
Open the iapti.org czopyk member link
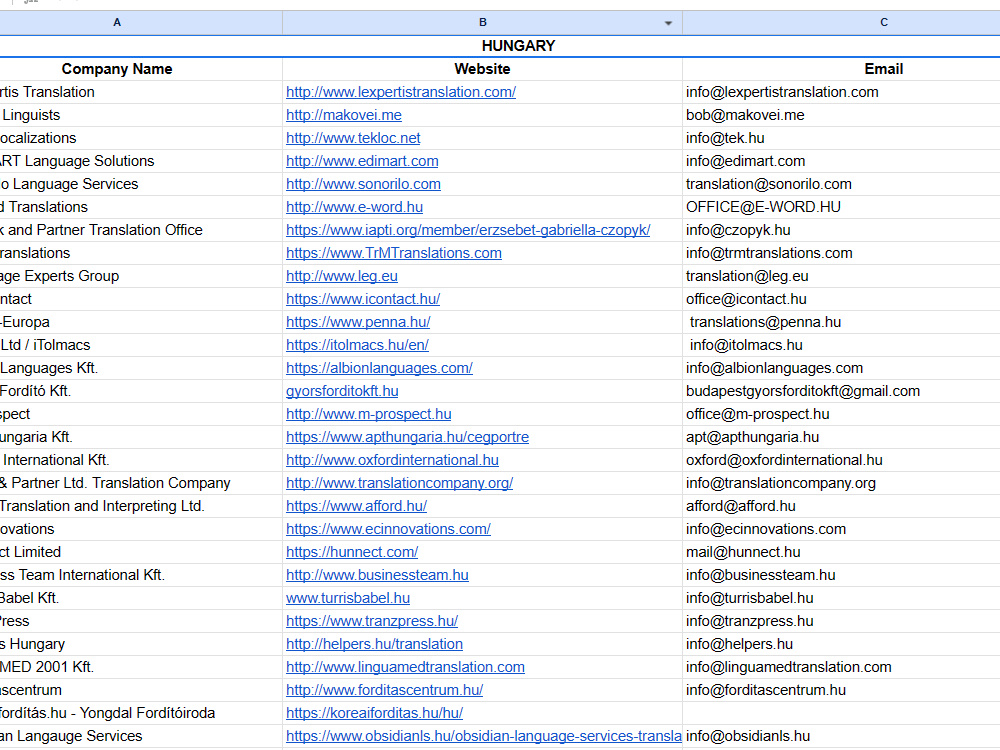(x=468, y=230)
